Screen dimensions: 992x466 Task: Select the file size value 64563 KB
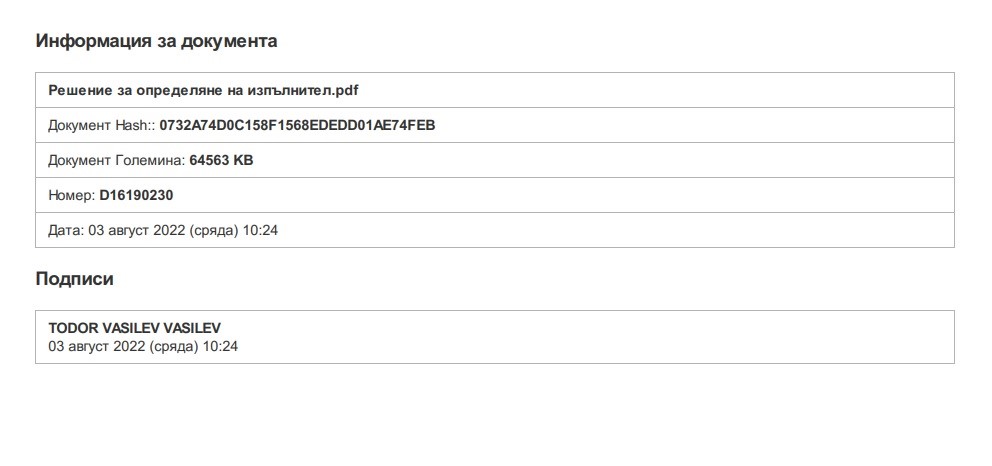[221, 160]
